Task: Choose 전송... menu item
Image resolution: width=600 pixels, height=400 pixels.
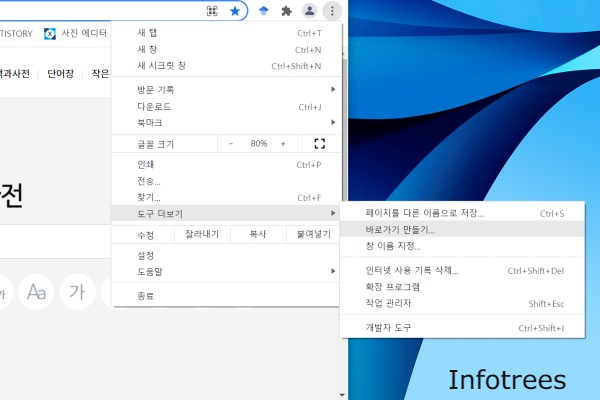Action: (x=226, y=181)
